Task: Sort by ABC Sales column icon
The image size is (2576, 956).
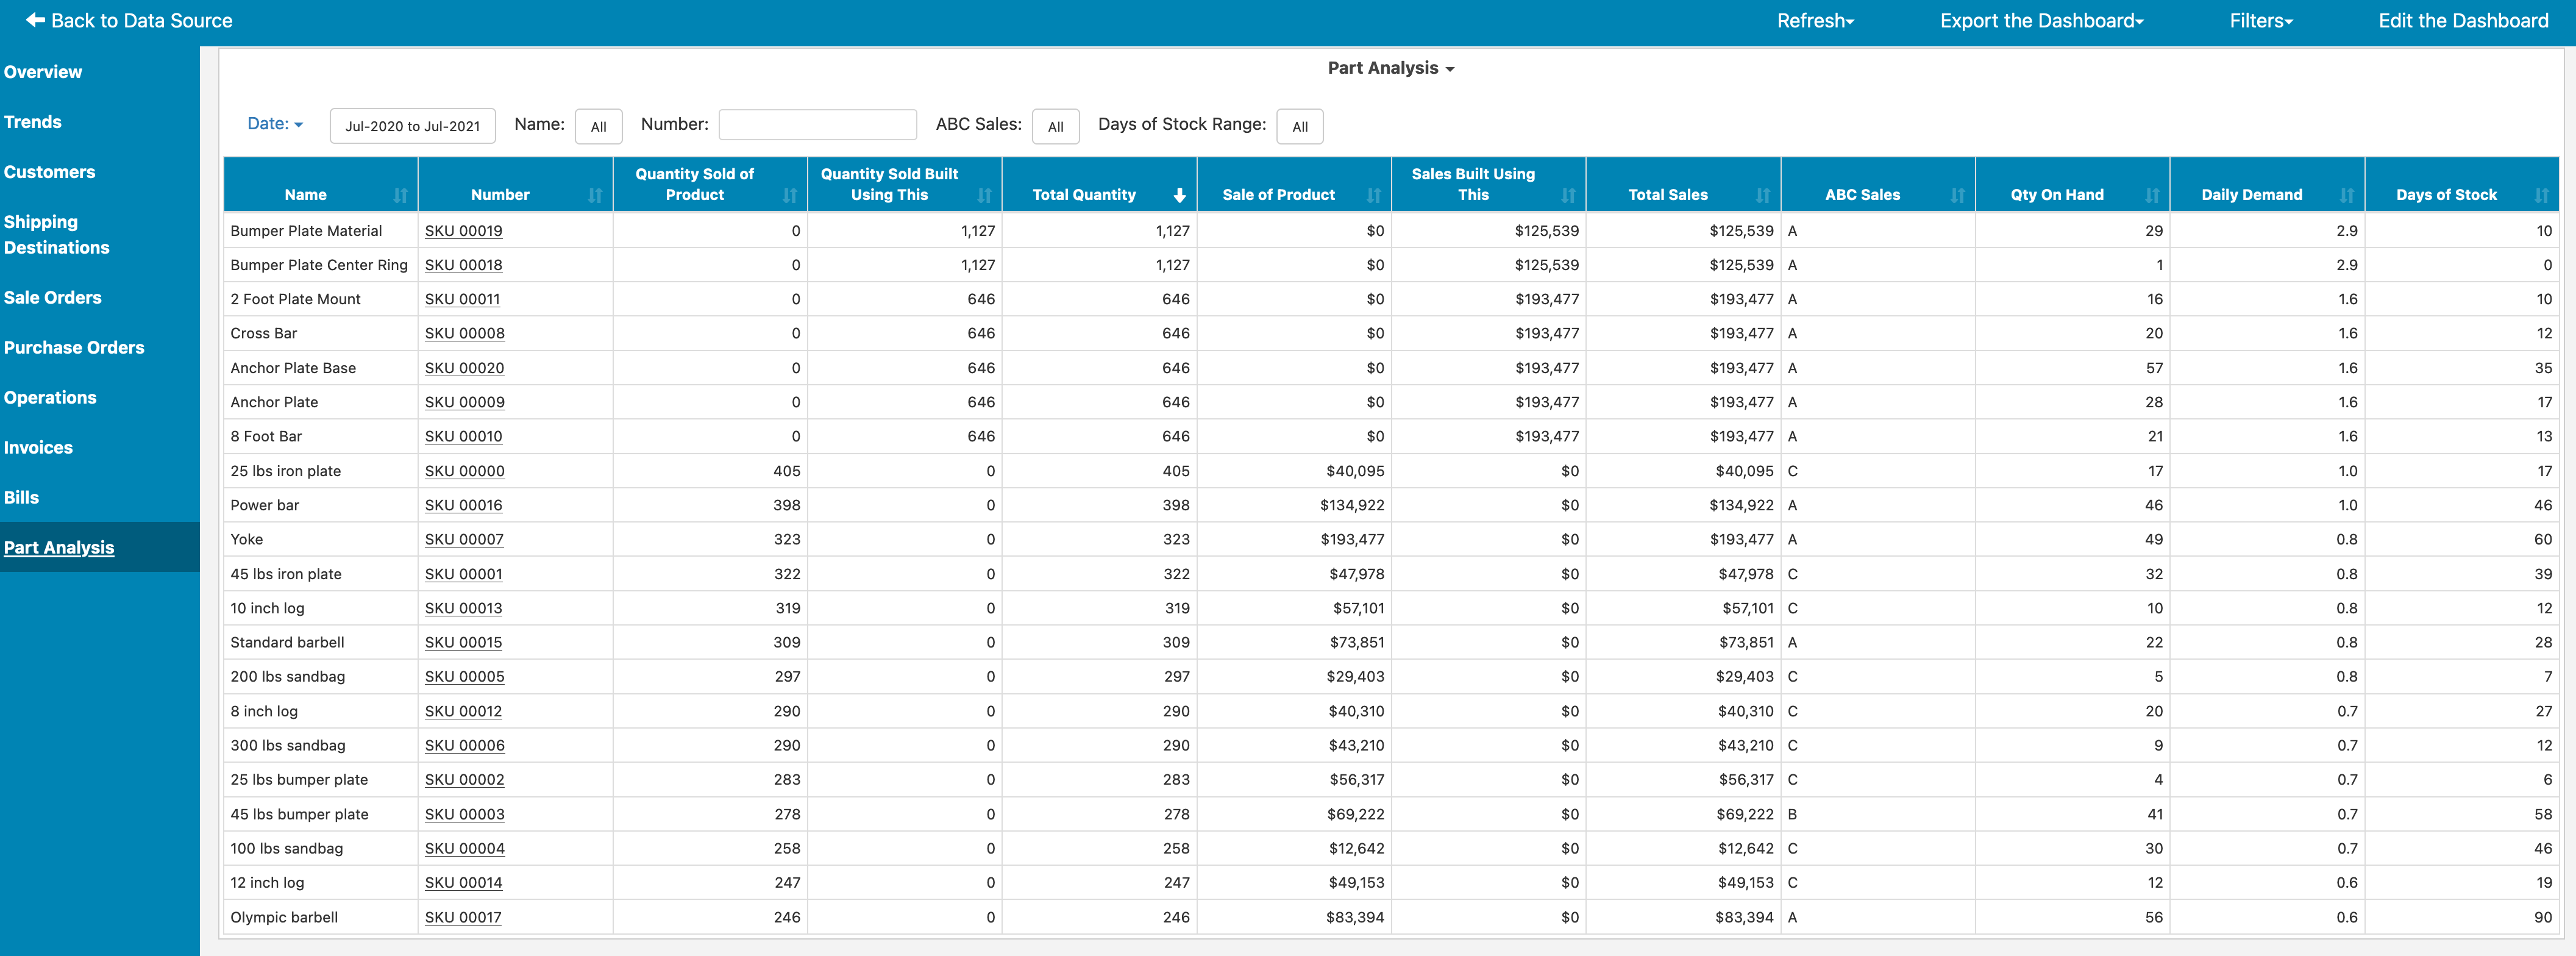Action: [1957, 195]
